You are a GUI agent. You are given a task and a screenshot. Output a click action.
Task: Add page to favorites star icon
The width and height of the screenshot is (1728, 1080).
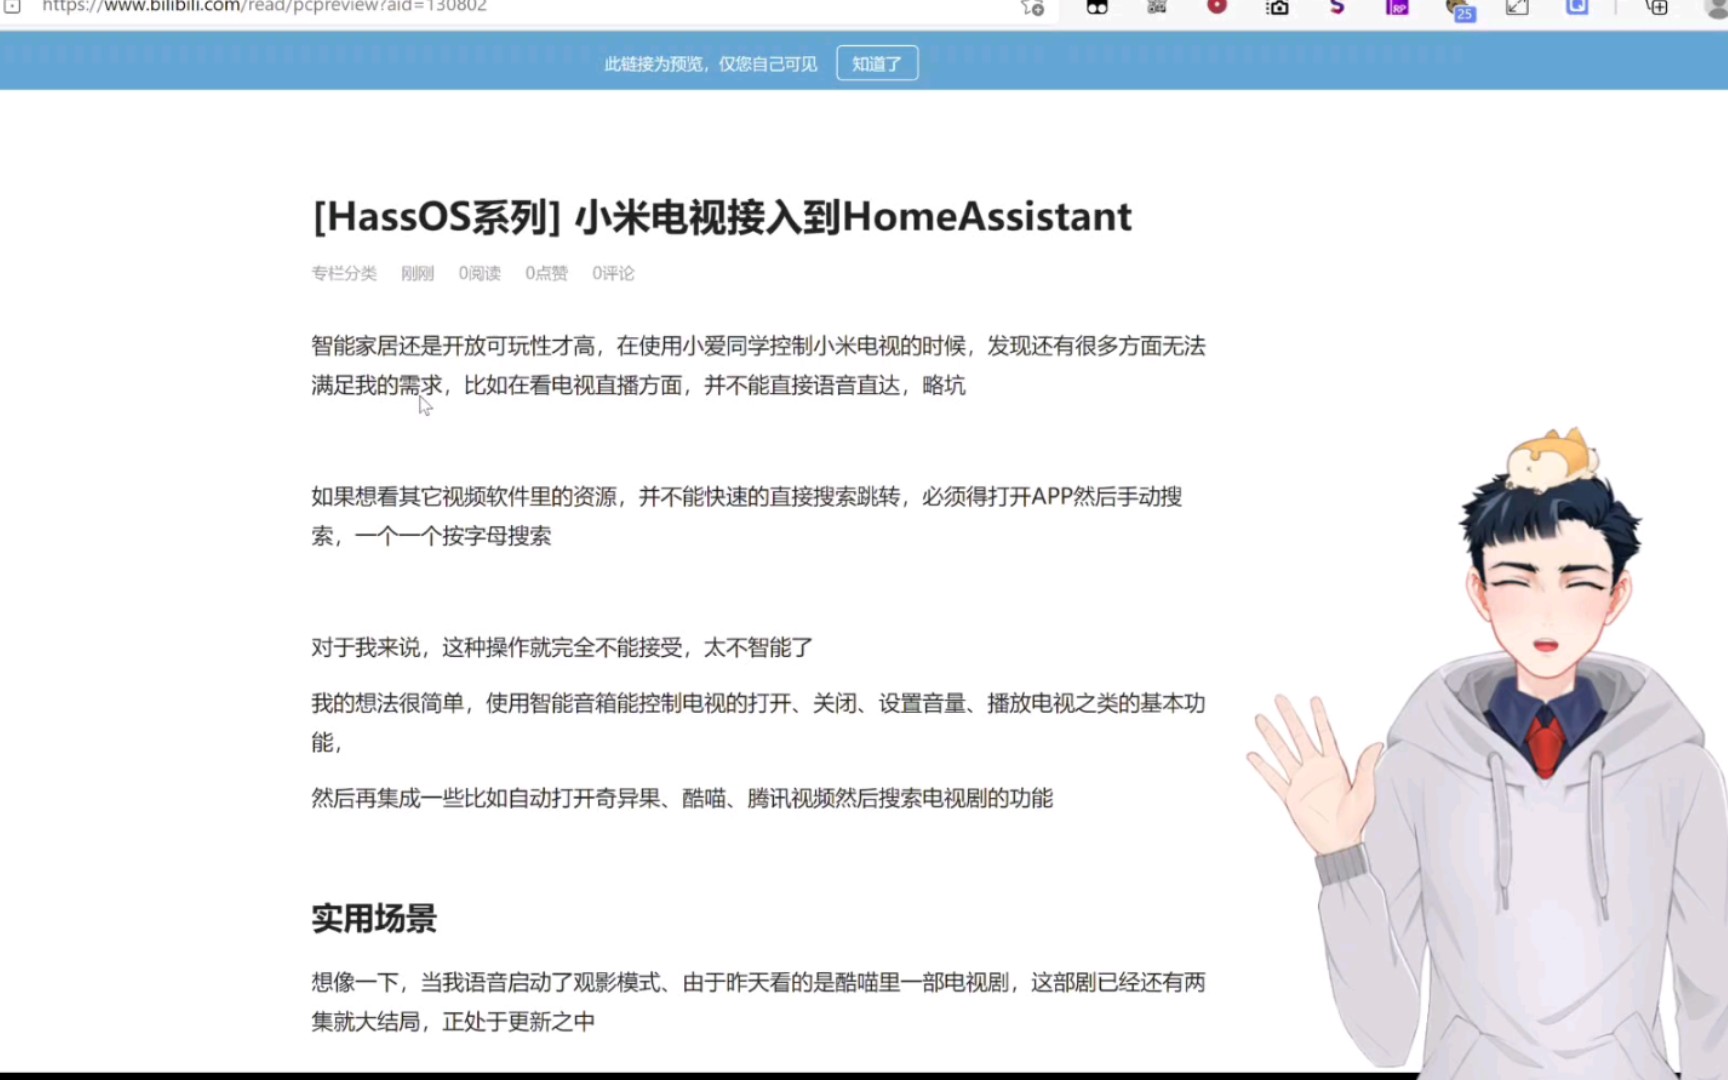pyautogui.click(x=1032, y=7)
